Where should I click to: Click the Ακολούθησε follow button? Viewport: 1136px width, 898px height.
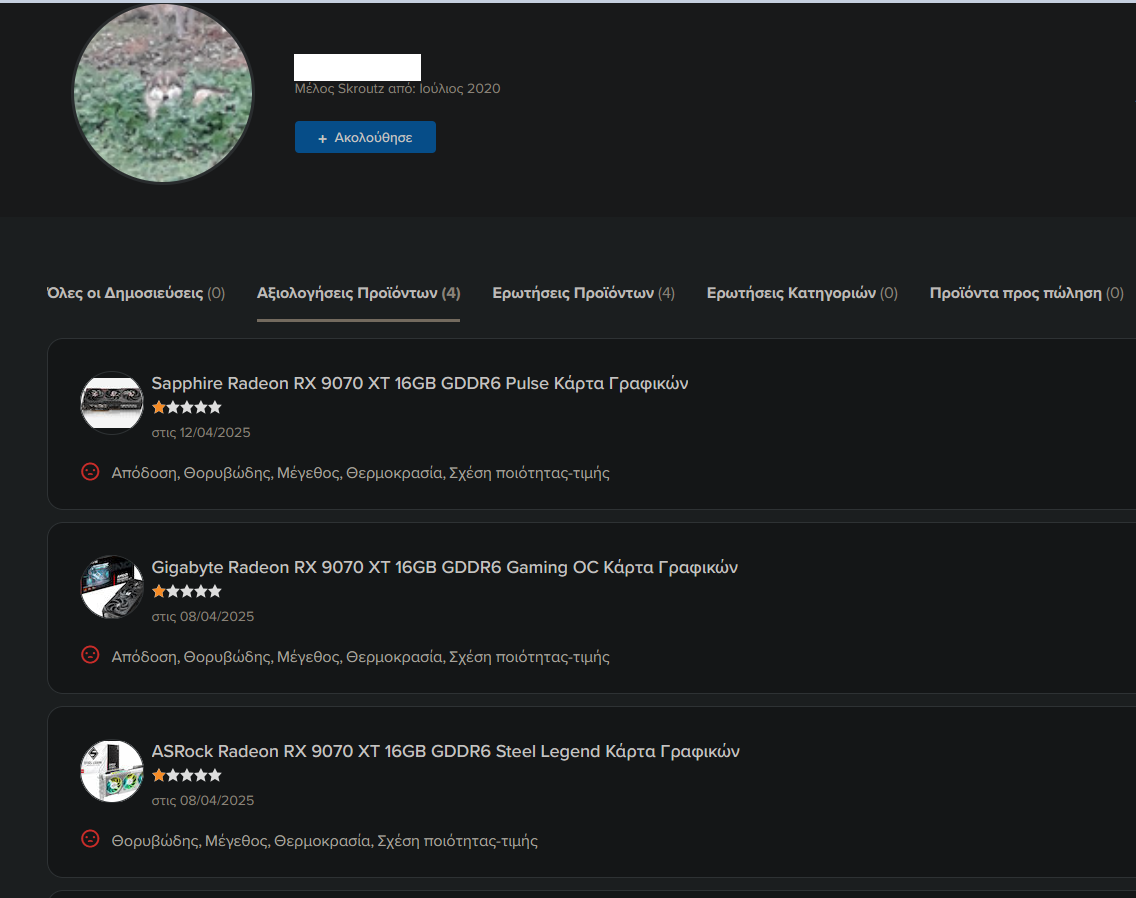365,137
